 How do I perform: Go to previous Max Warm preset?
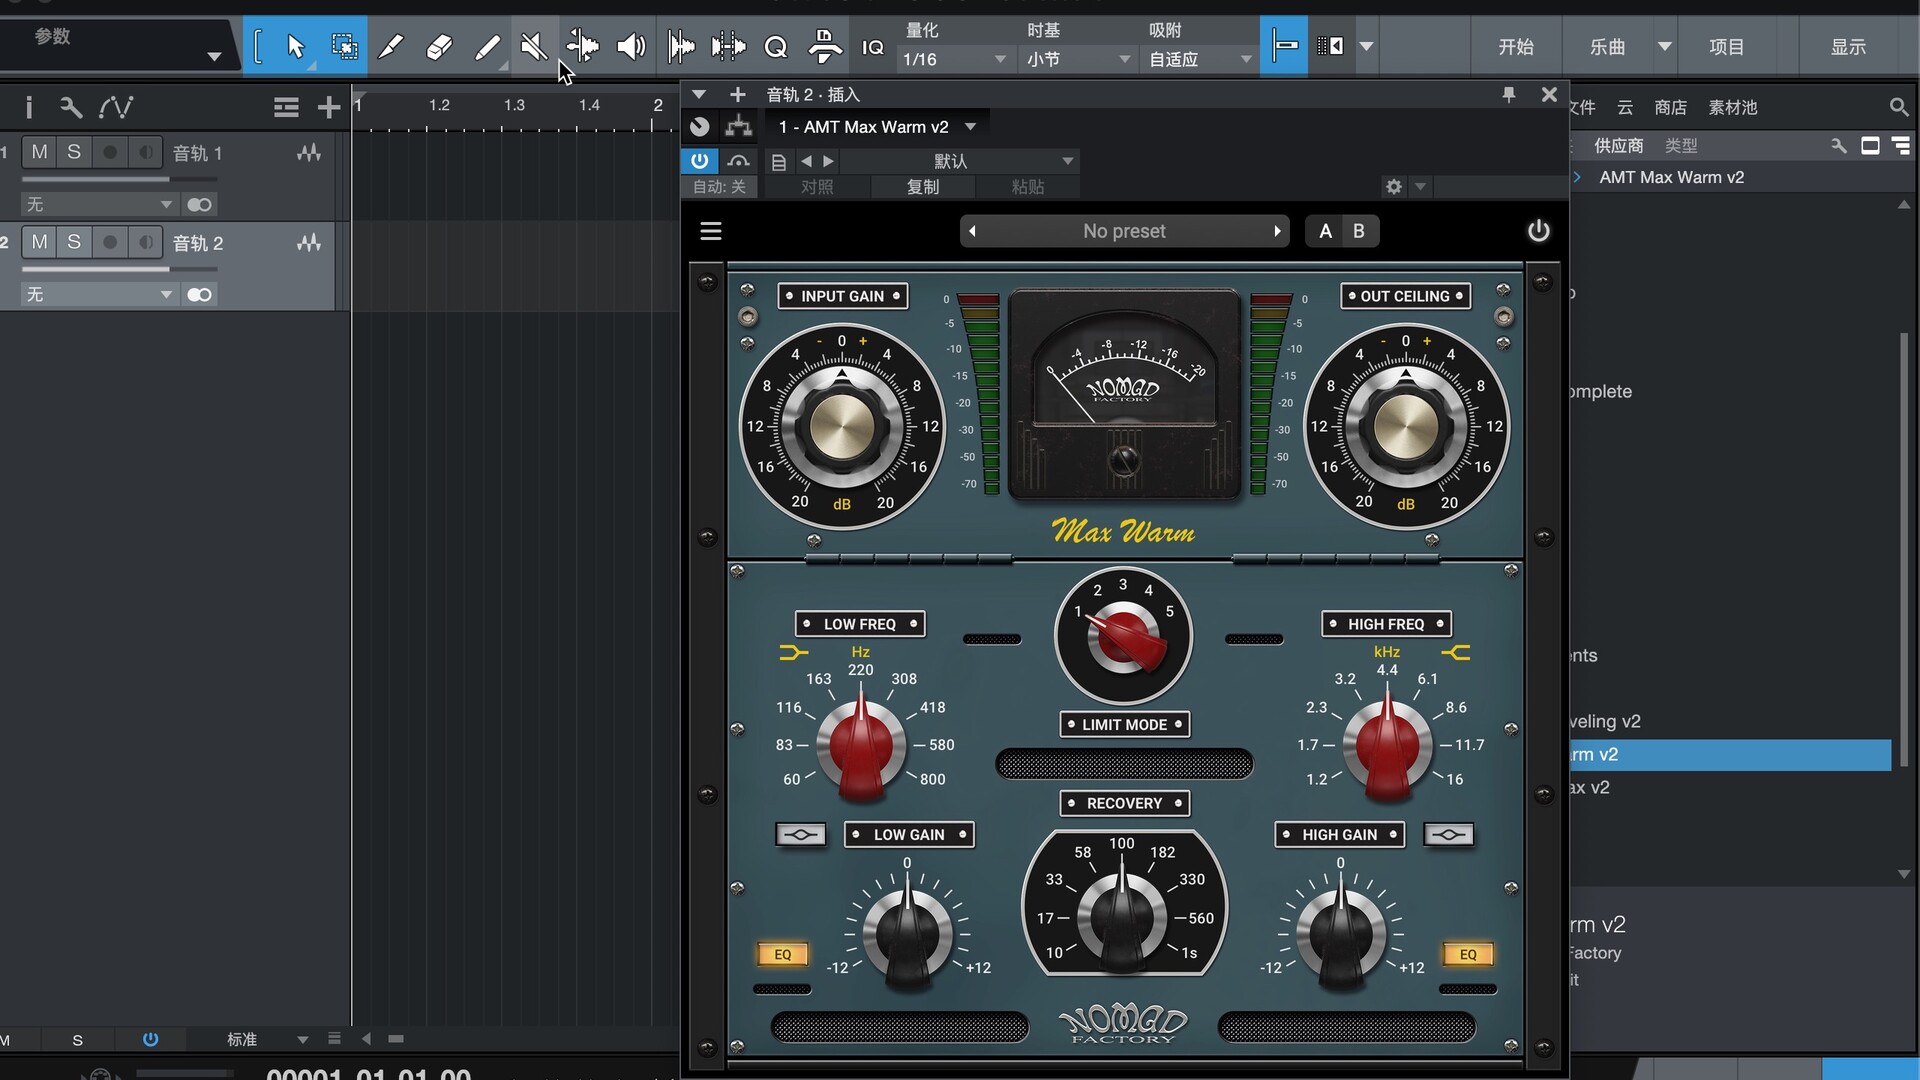coord(971,231)
